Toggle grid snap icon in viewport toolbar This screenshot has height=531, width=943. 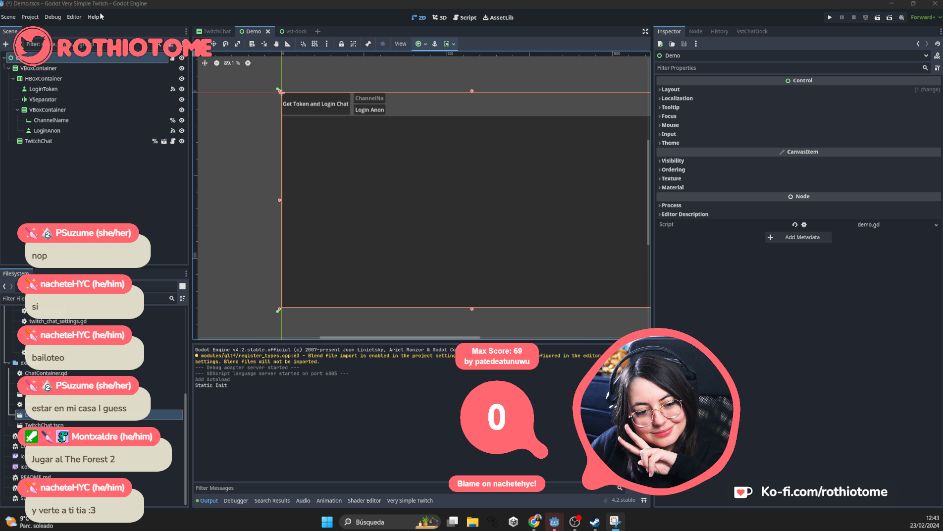[x=314, y=44]
